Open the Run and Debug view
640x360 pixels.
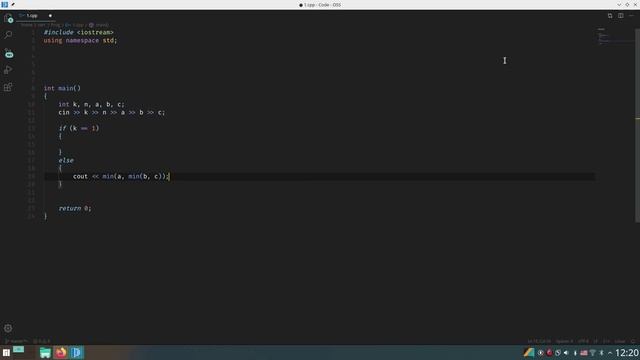point(8,70)
